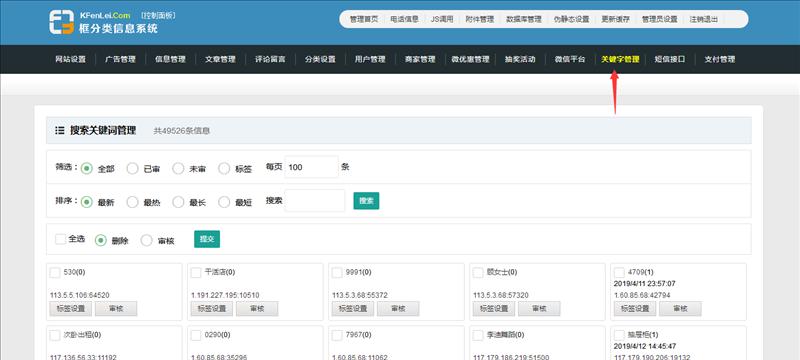The height and width of the screenshot is (360, 800).
Task: Click 审核 button above the 0290 card
Action: click(257, 308)
